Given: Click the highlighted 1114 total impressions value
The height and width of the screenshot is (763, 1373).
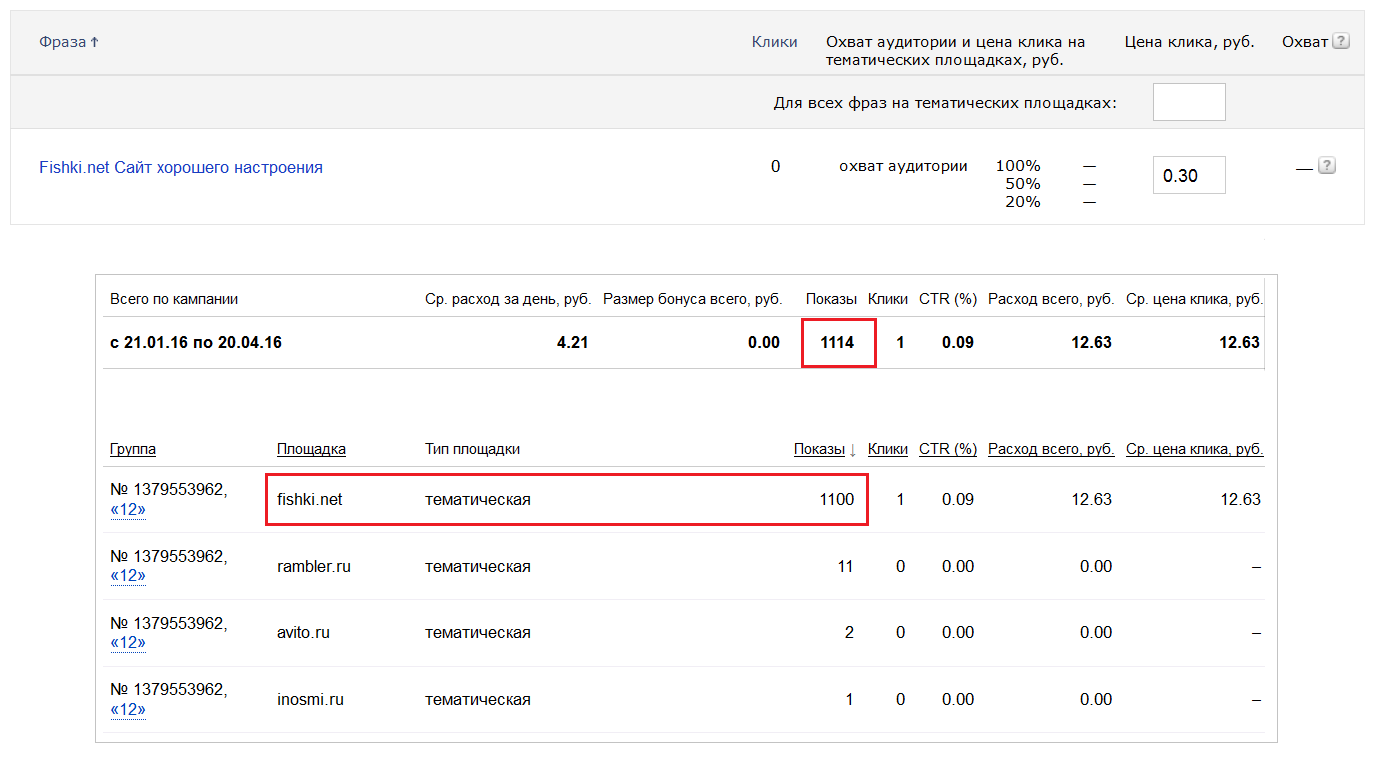Looking at the screenshot, I should [x=837, y=343].
